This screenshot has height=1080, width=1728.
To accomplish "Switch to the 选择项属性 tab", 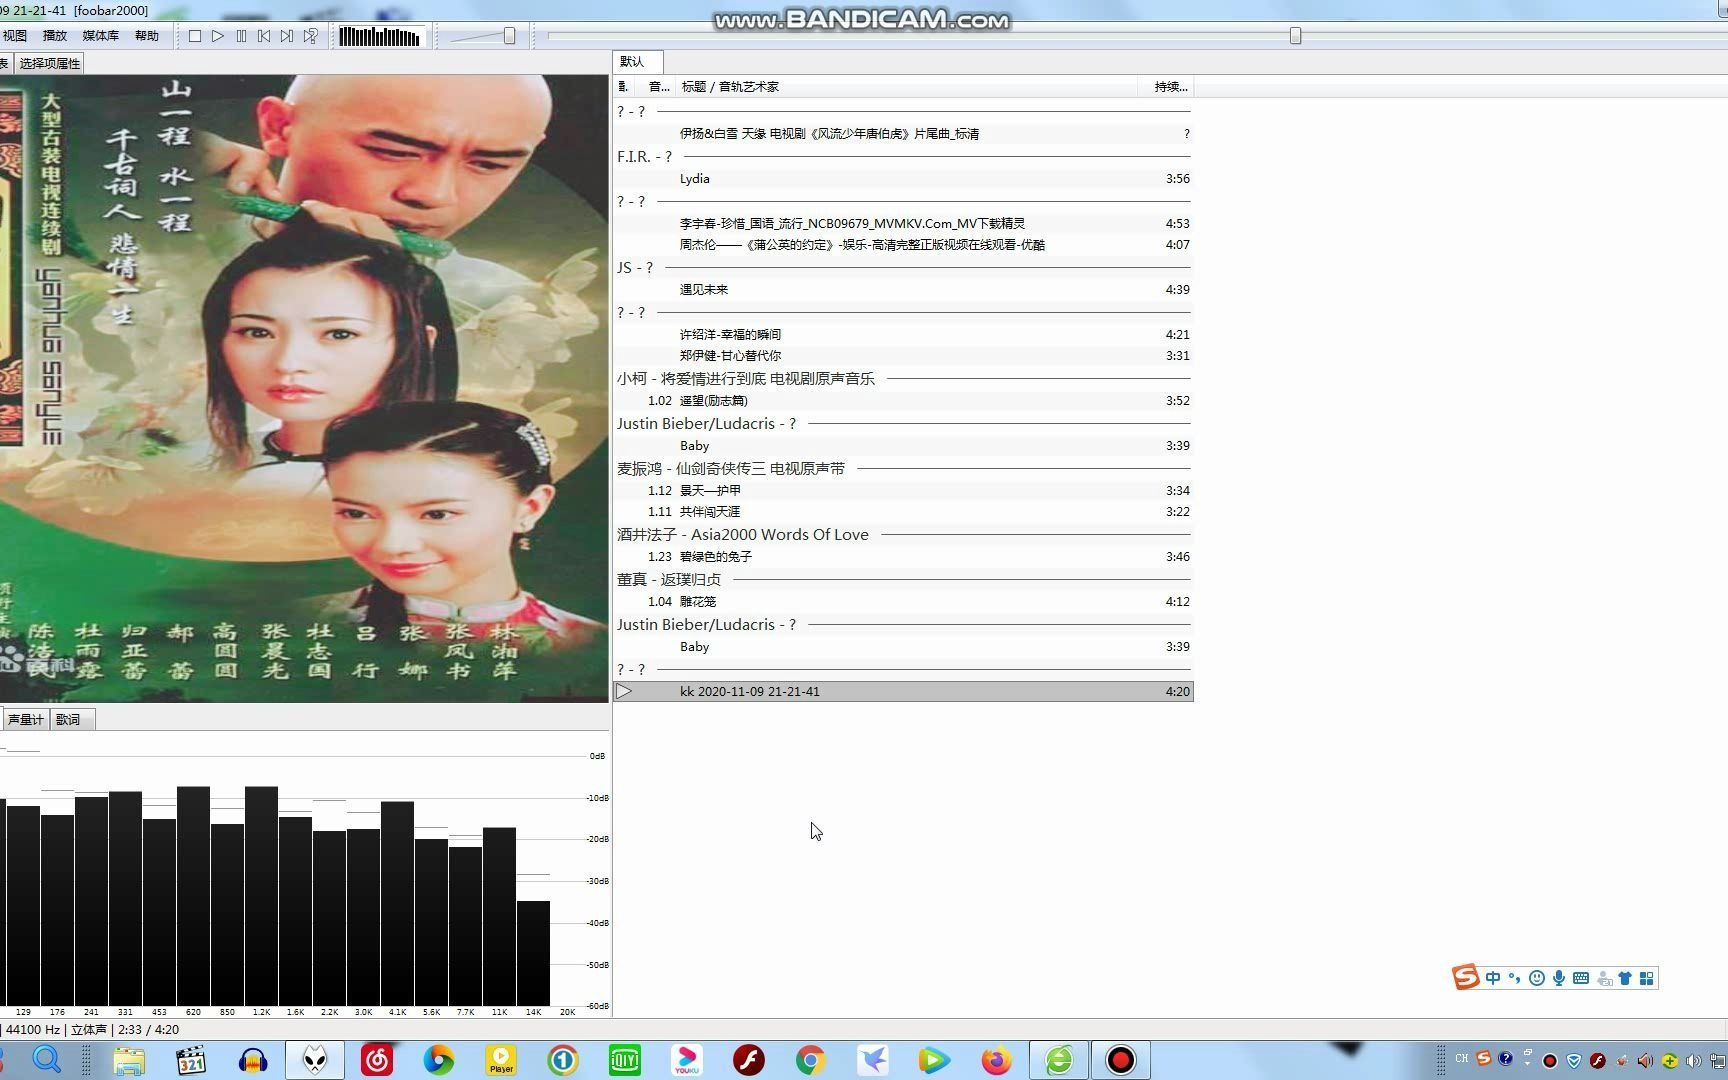I will (x=49, y=64).
